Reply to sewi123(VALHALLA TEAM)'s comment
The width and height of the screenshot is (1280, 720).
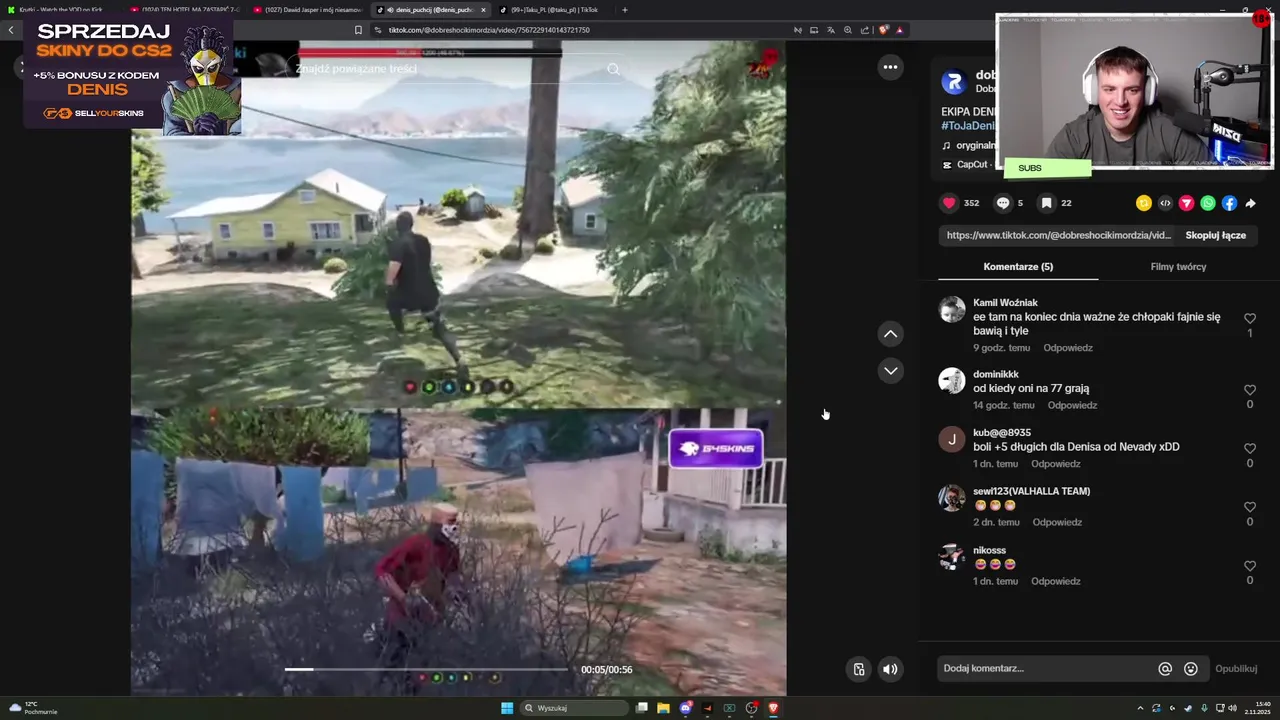[1057, 522]
